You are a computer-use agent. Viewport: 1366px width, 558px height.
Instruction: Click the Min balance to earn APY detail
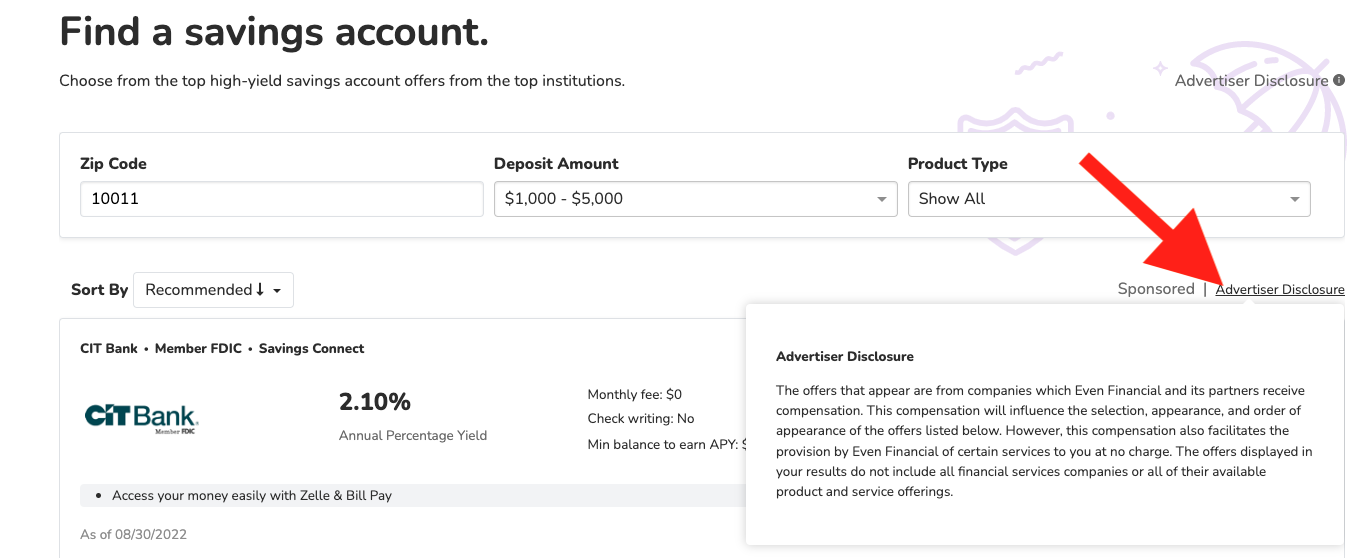[x=665, y=444]
